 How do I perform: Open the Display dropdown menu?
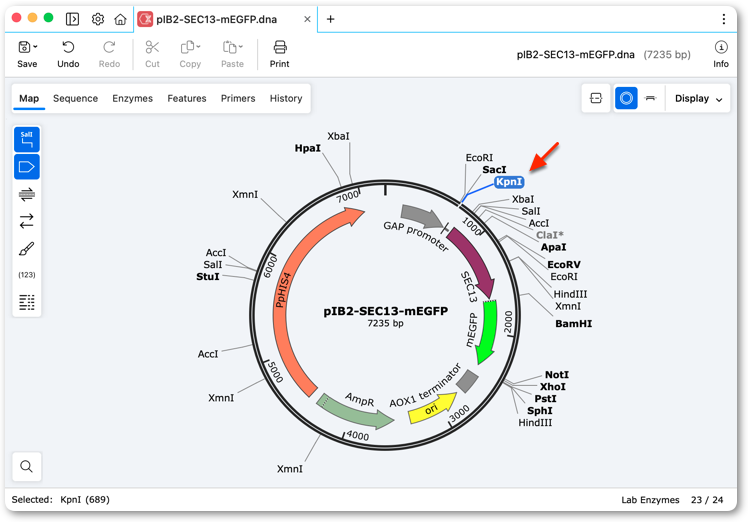pos(698,98)
